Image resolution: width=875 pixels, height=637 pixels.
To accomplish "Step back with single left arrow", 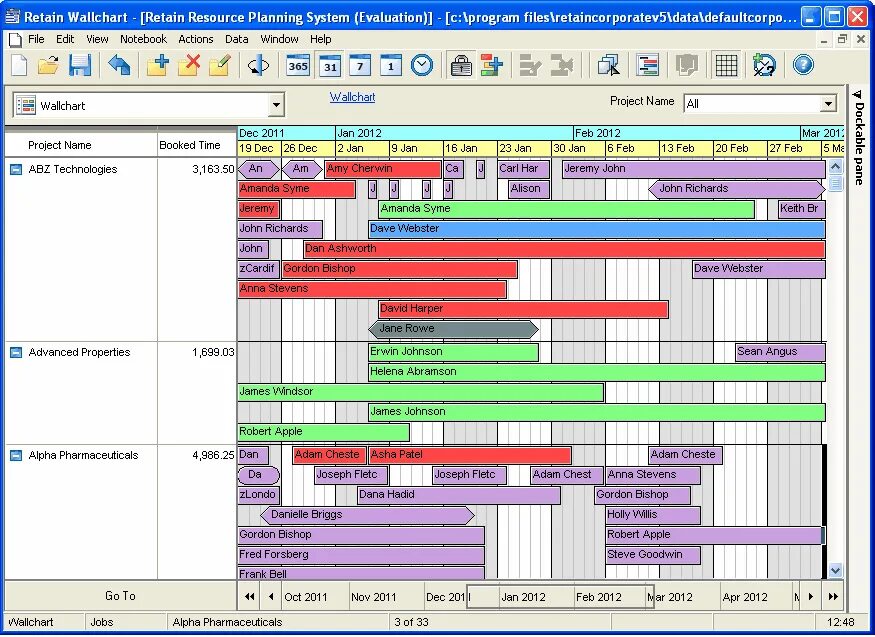I will pyautogui.click(x=271, y=597).
